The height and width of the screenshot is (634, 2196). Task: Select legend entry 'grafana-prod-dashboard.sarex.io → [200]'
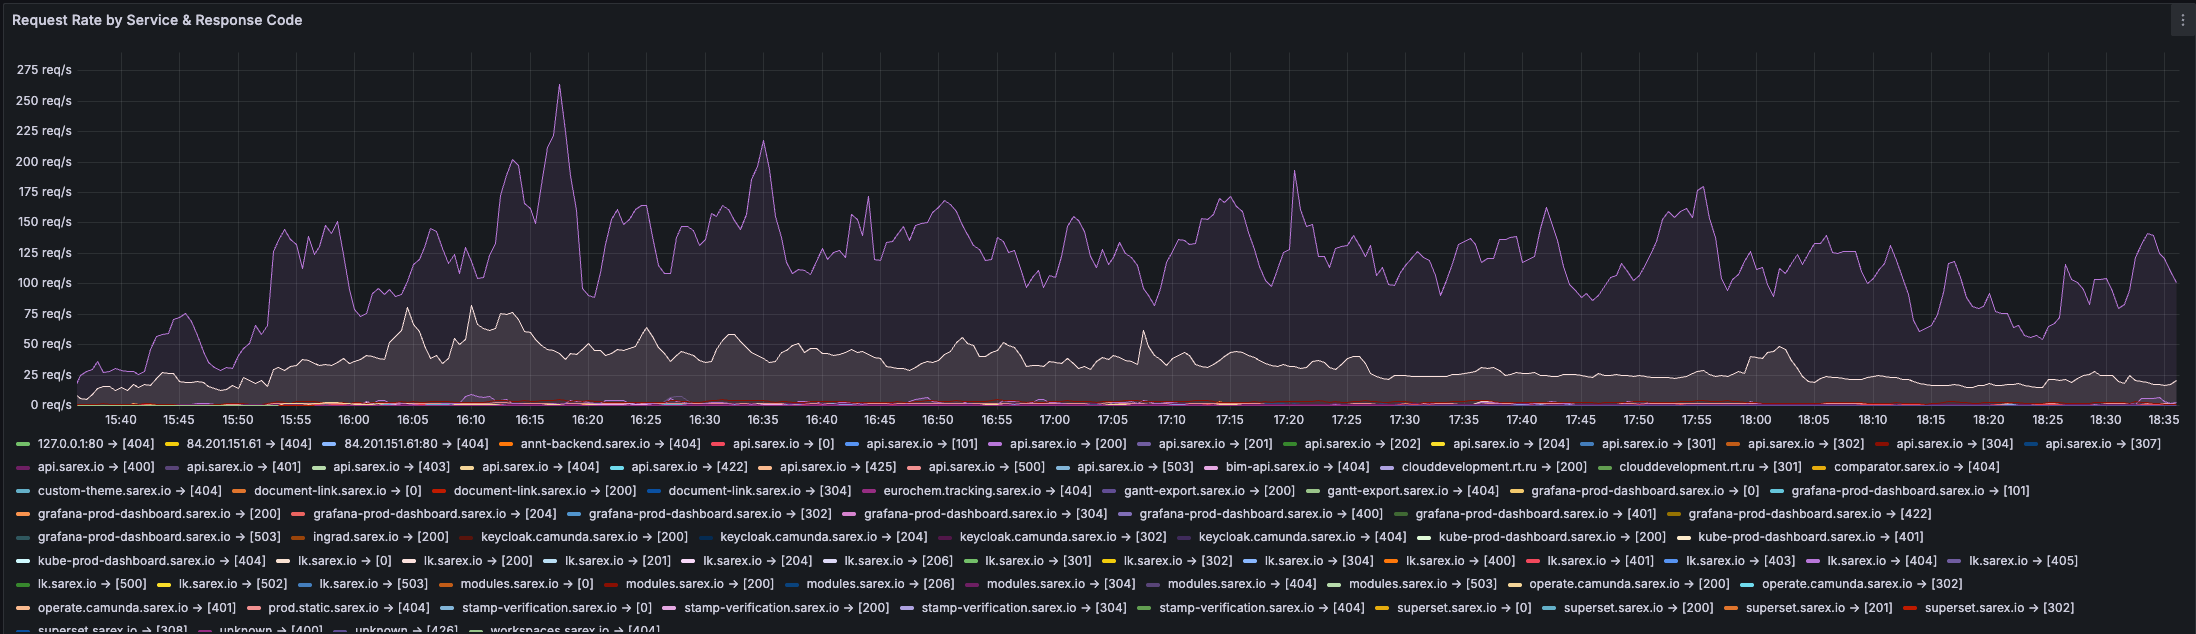point(159,514)
